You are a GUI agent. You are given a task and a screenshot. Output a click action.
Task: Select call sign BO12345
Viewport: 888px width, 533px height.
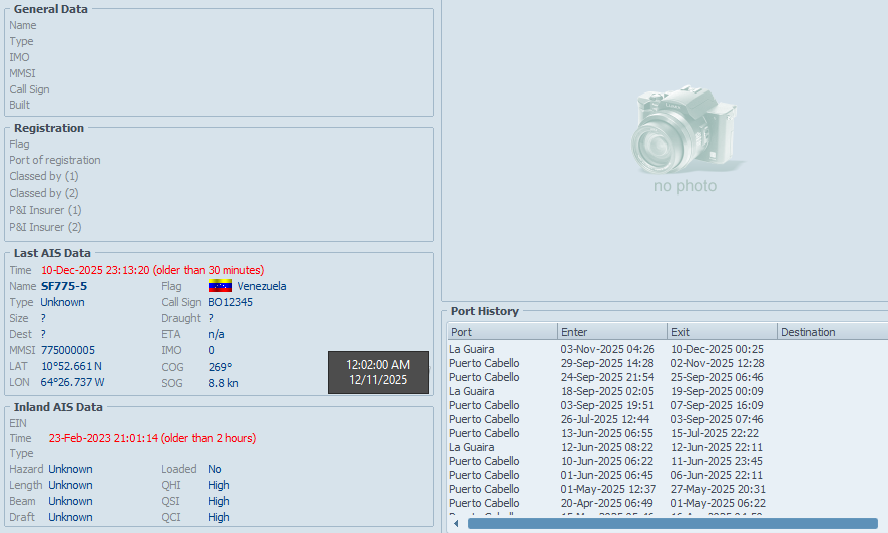[230, 302]
